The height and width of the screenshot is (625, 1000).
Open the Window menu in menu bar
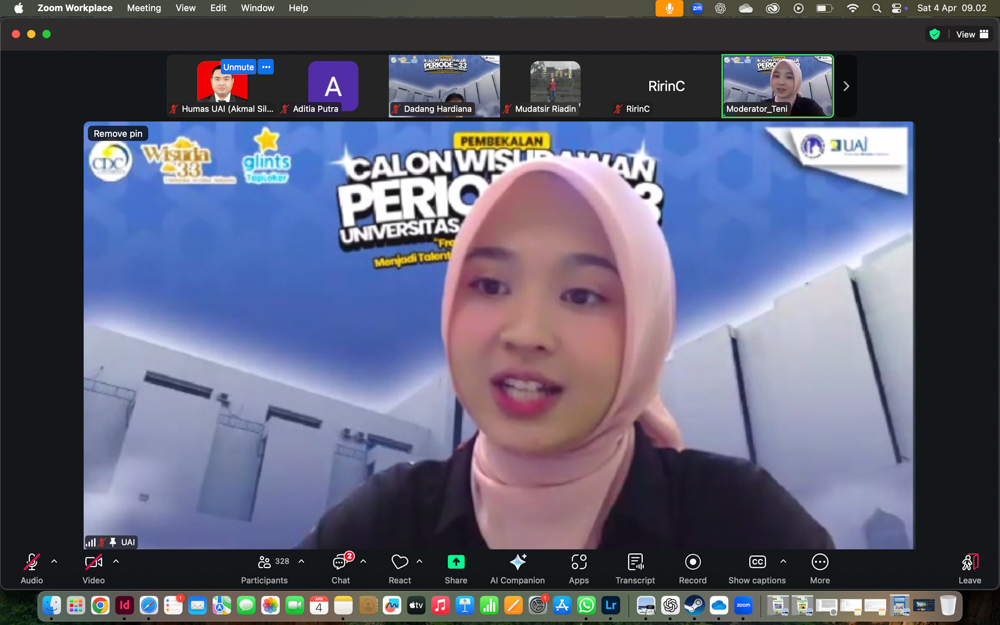[257, 8]
